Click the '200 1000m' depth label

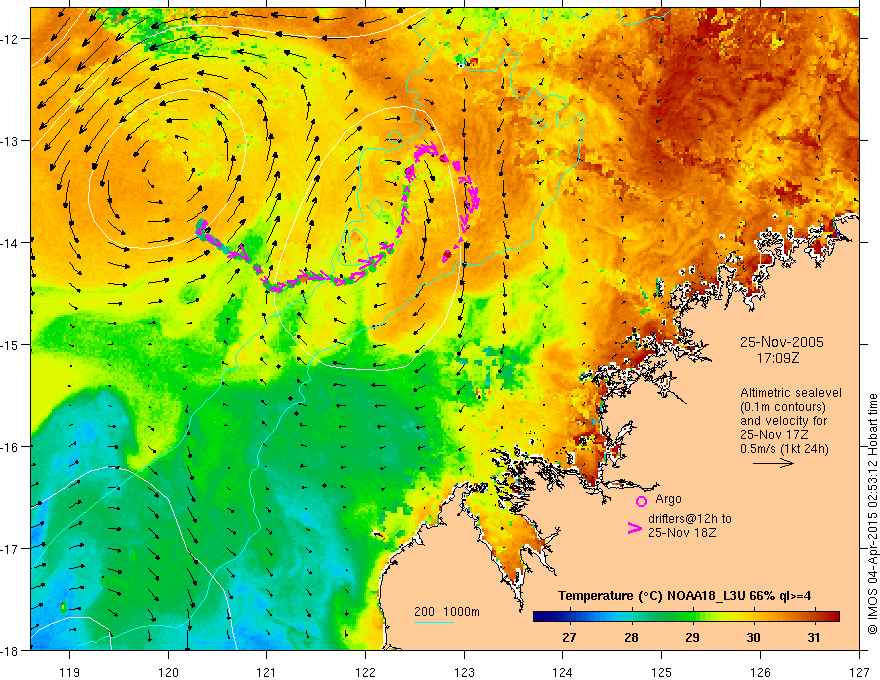click(447, 612)
